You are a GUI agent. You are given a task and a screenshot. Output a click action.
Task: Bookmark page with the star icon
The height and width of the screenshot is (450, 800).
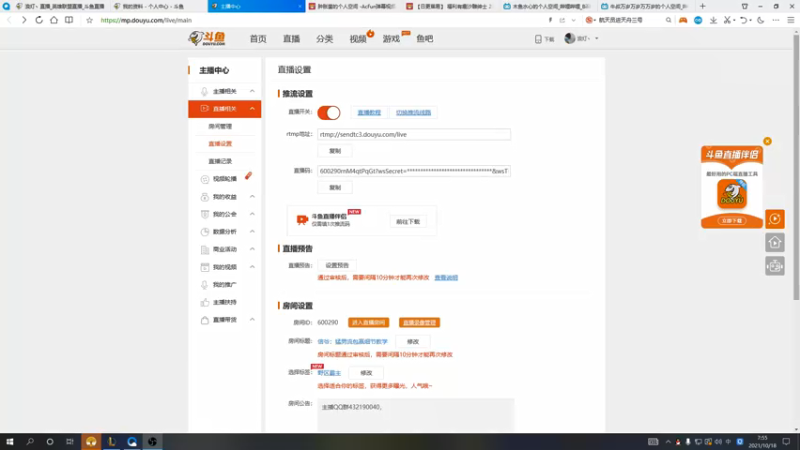coord(89,20)
